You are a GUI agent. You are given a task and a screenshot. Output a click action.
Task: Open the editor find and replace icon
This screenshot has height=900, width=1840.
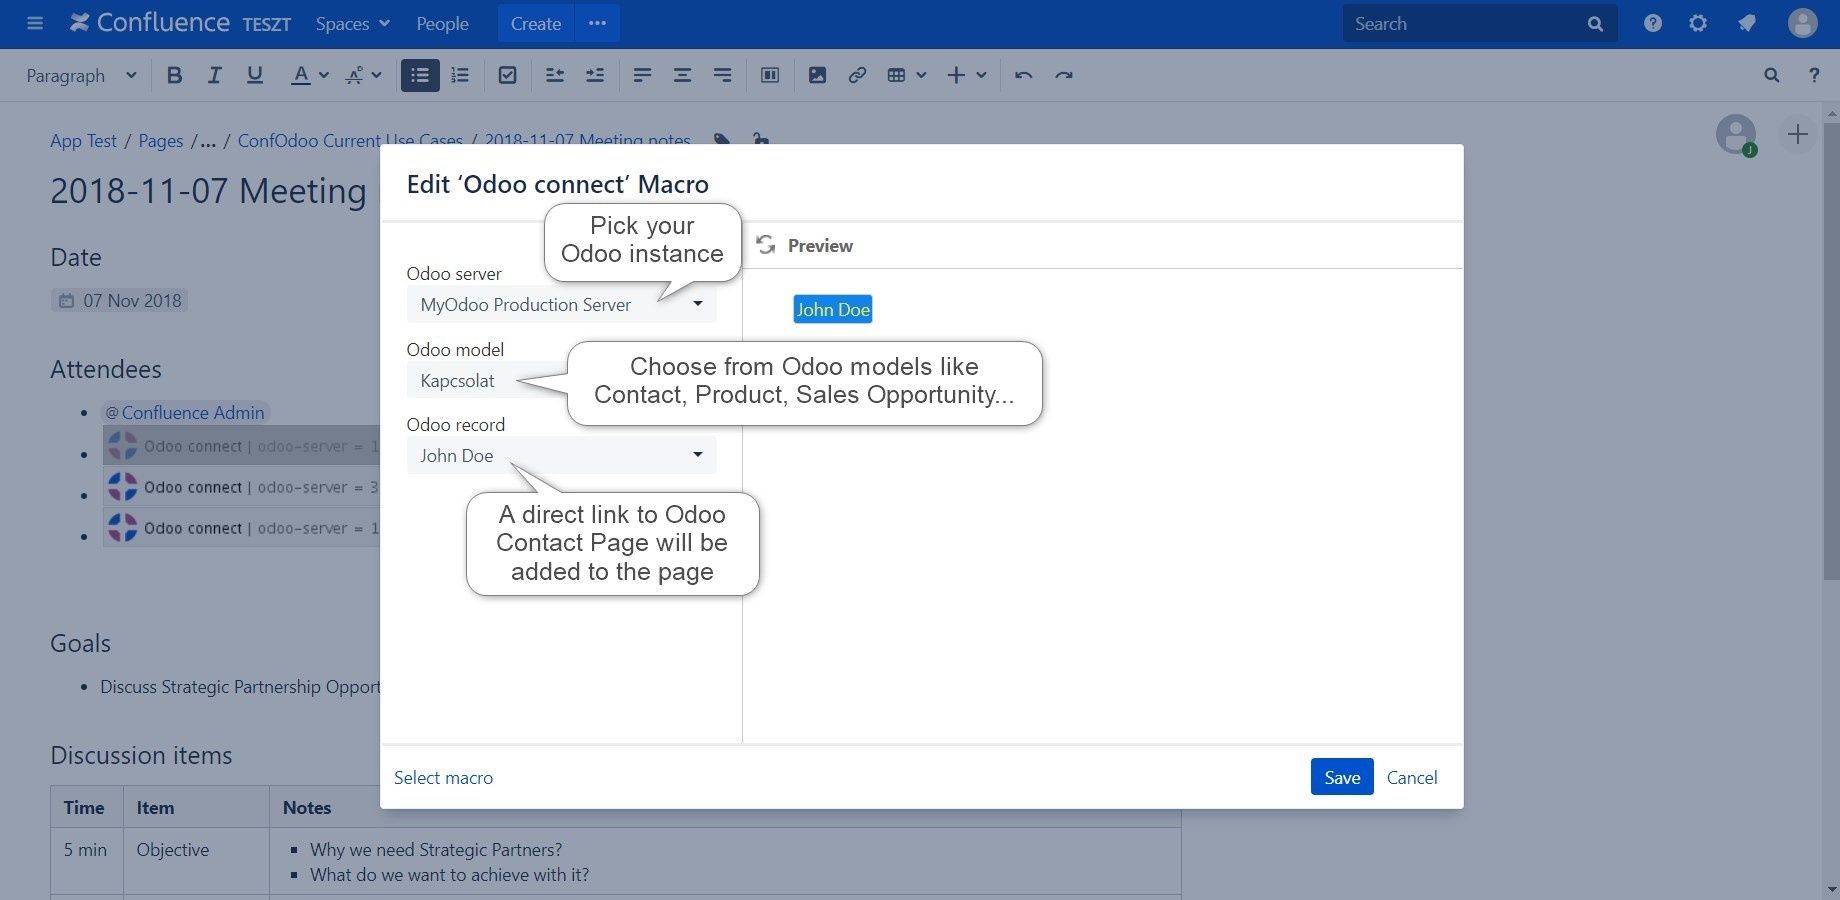pos(1771,75)
